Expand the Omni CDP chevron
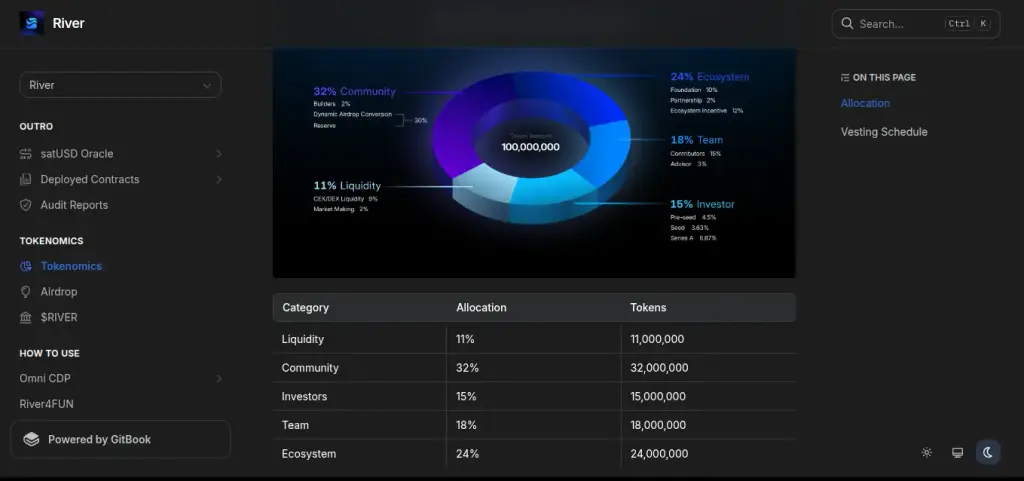 [x=219, y=379]
